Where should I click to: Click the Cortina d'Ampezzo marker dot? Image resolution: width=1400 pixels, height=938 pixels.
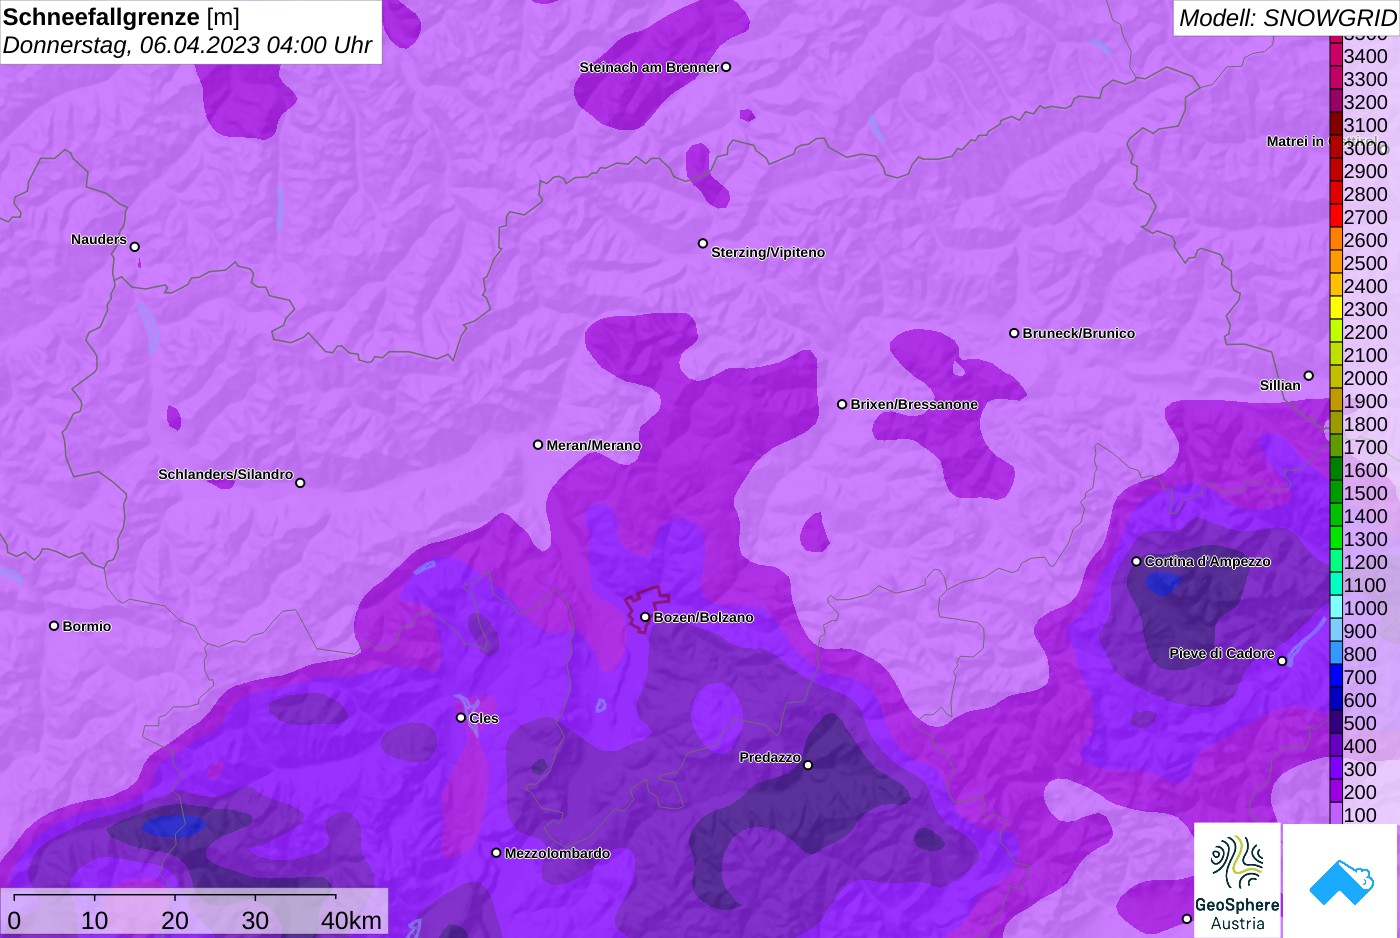coord(1136,561)
